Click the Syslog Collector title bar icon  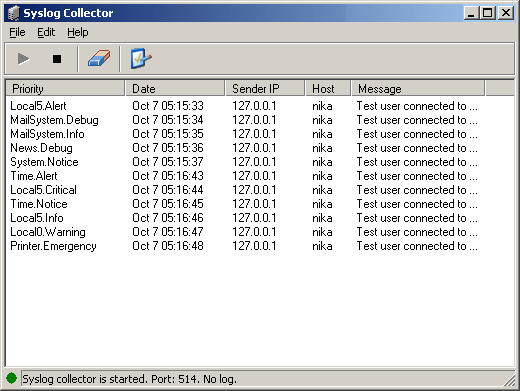(x=14, y=13)
